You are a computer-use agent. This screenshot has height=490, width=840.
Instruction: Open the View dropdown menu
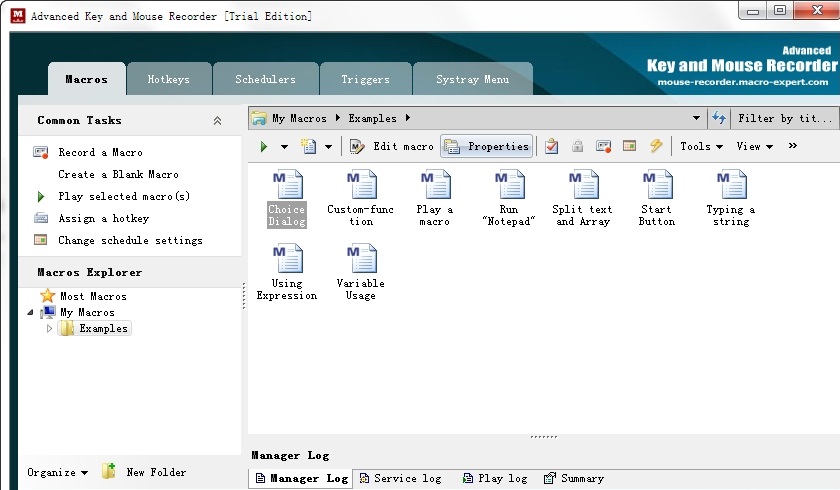(754, 146)
